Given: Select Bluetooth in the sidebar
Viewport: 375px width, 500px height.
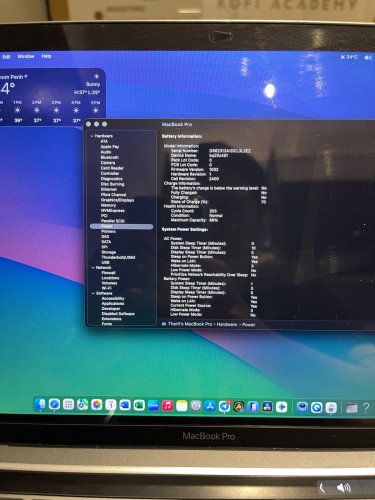Looking at the screenshot, I should (x=110, y=157).
